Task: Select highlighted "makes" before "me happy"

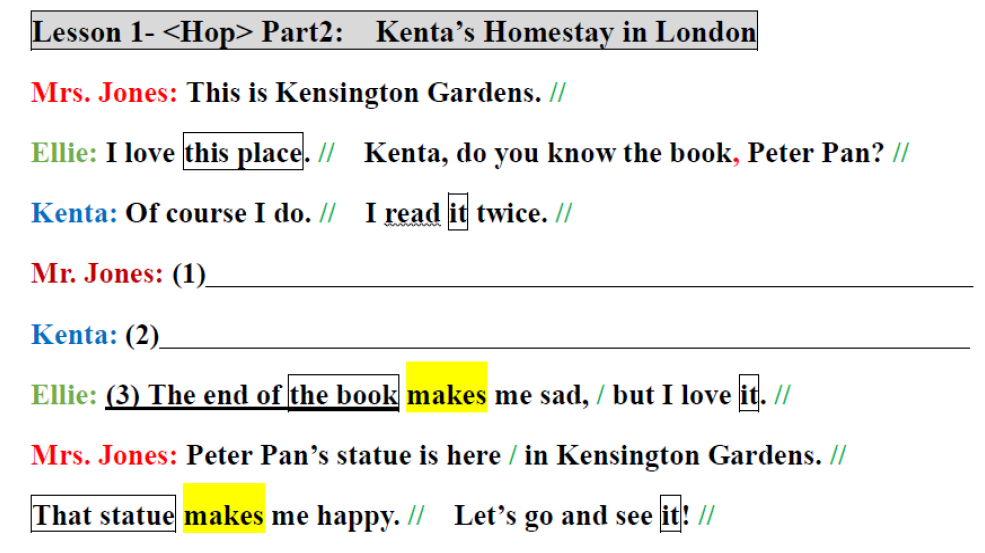Action: coord(224,516)
